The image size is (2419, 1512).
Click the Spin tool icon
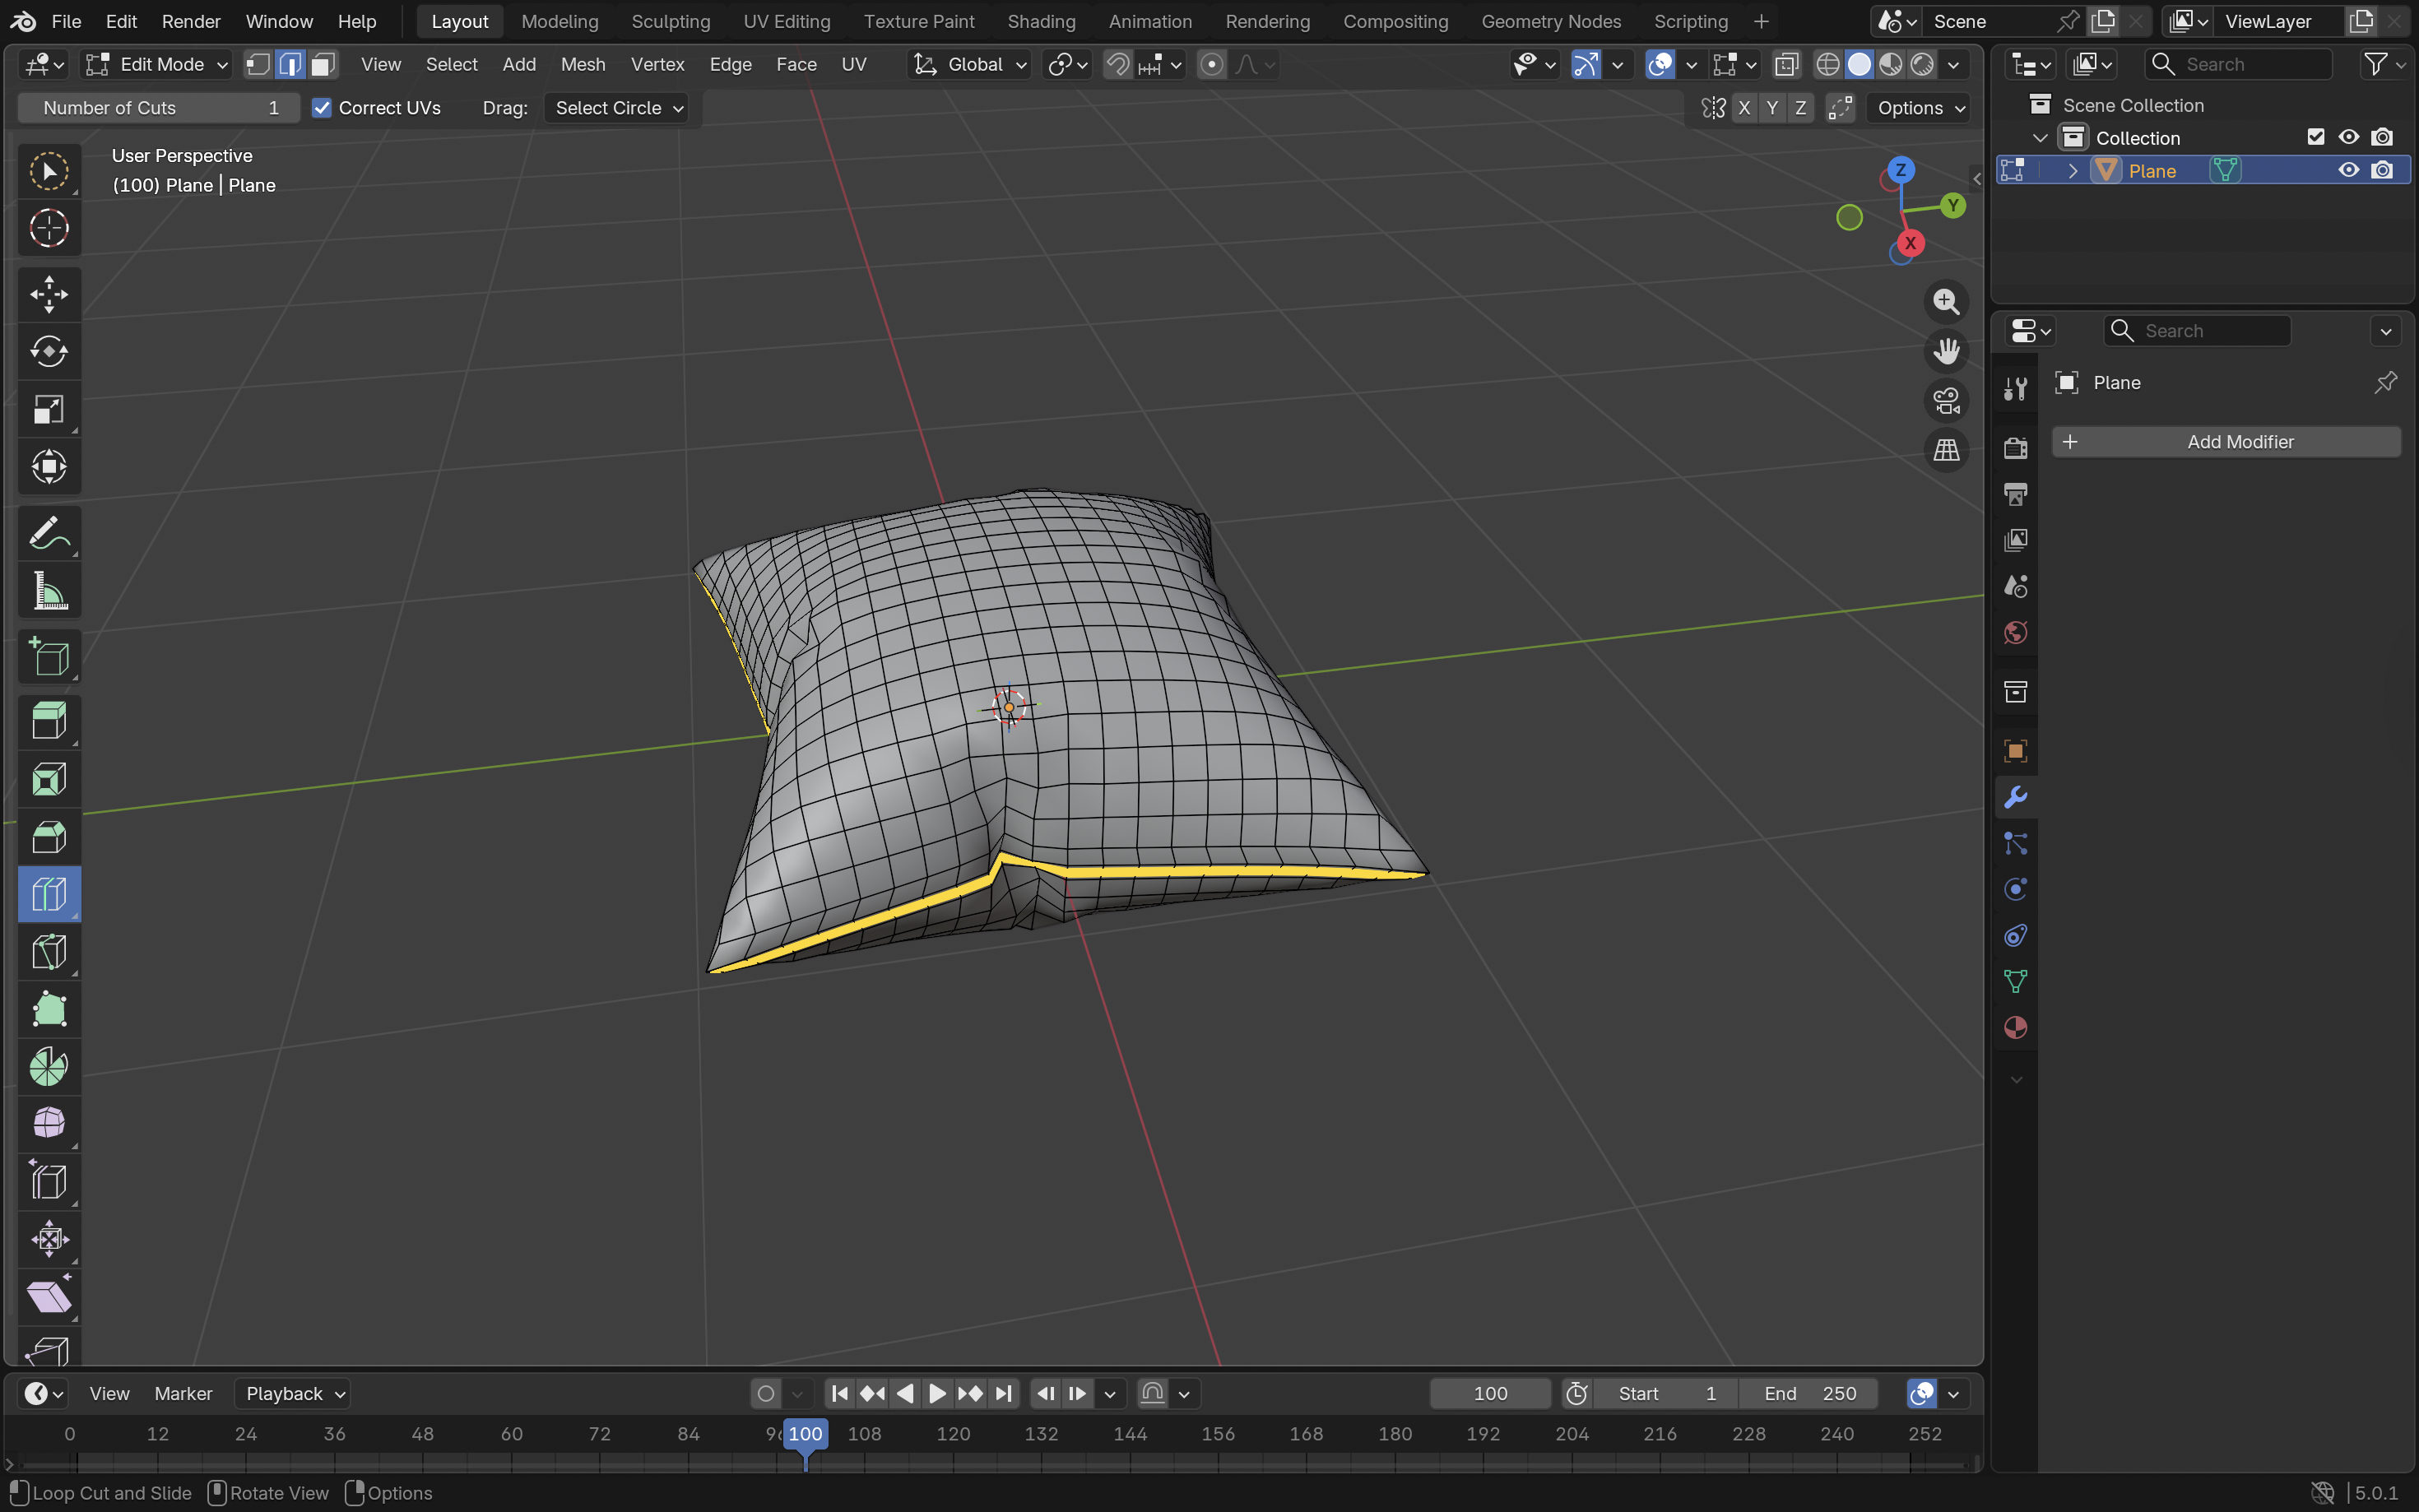click(x=48, y=1066)
